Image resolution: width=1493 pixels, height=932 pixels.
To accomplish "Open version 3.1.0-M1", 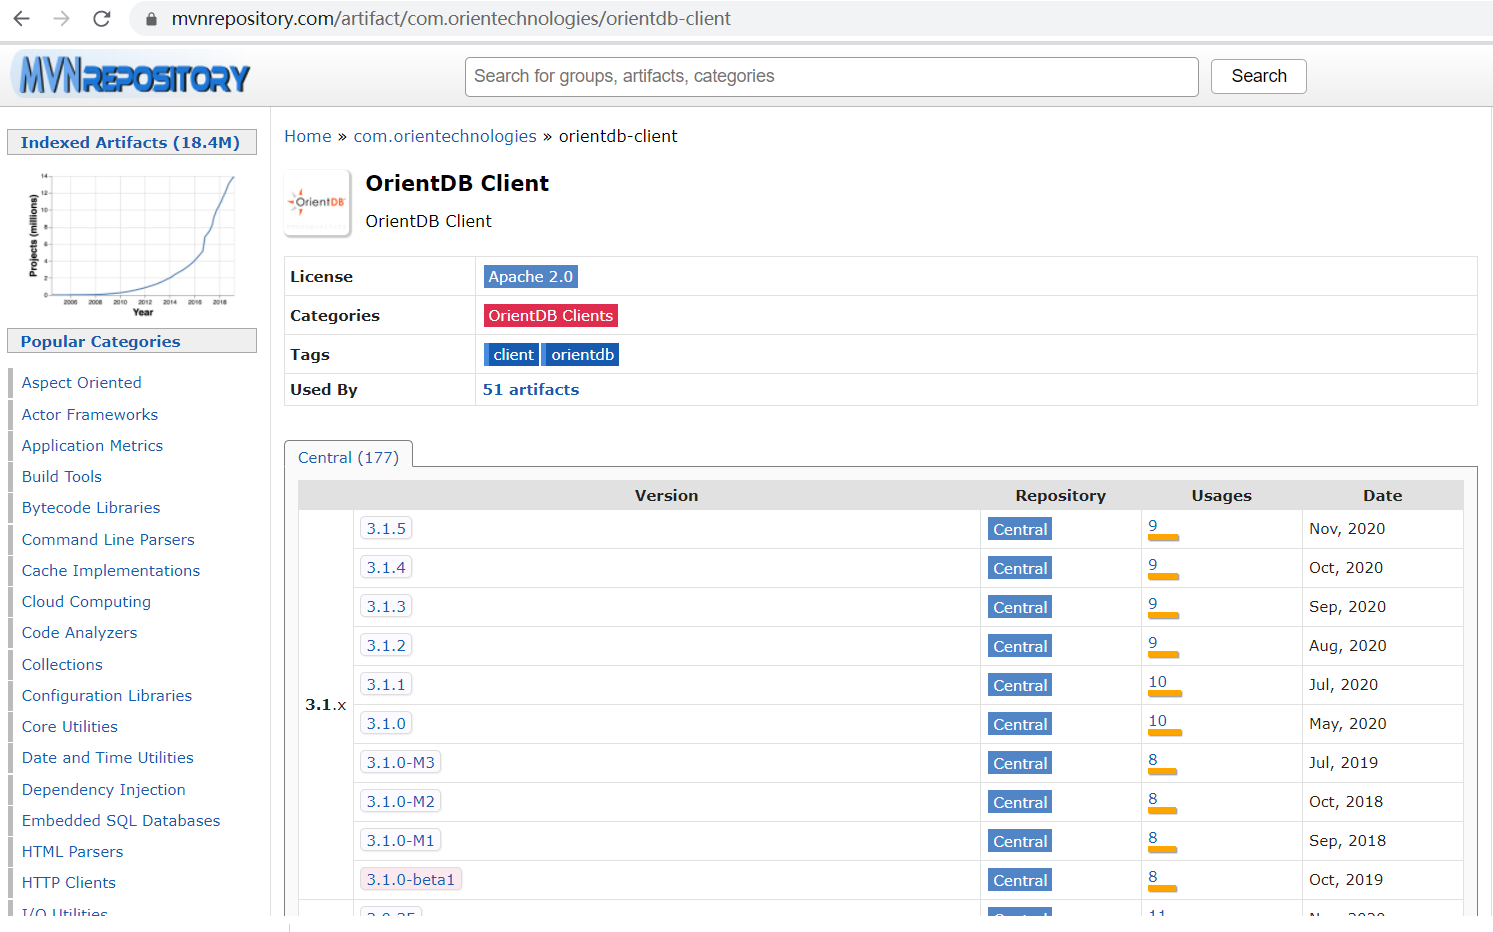I will 400,840.
